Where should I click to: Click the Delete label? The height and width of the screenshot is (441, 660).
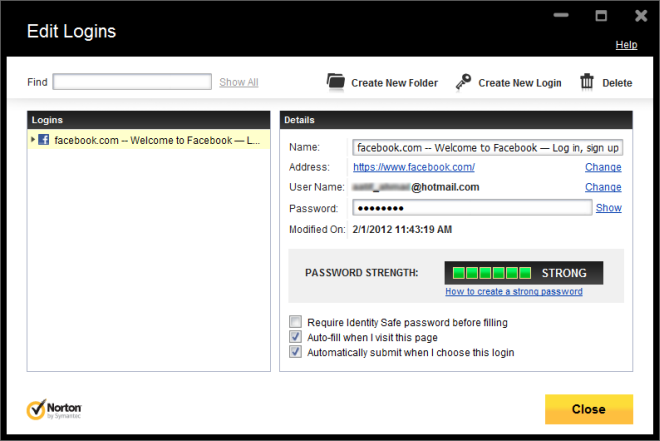(617, 83)
